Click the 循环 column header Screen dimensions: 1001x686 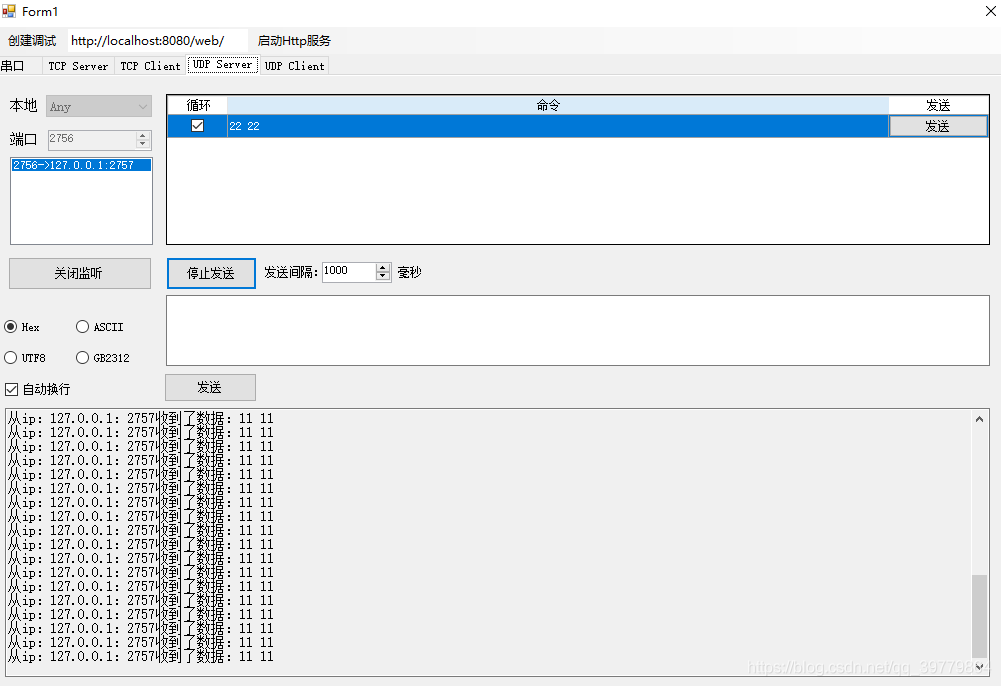(197, 105)
